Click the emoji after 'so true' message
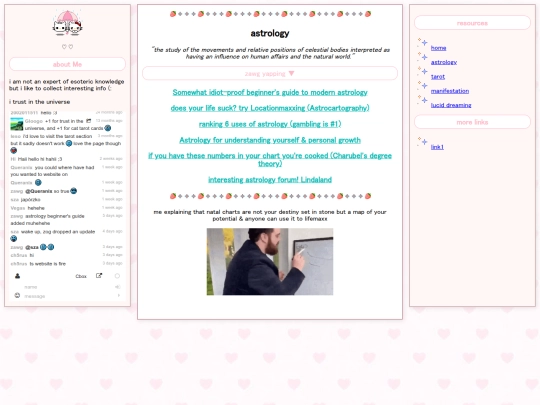Image resolution: width=540 pixels, height=405 pixels. click(x=74, y=191)
